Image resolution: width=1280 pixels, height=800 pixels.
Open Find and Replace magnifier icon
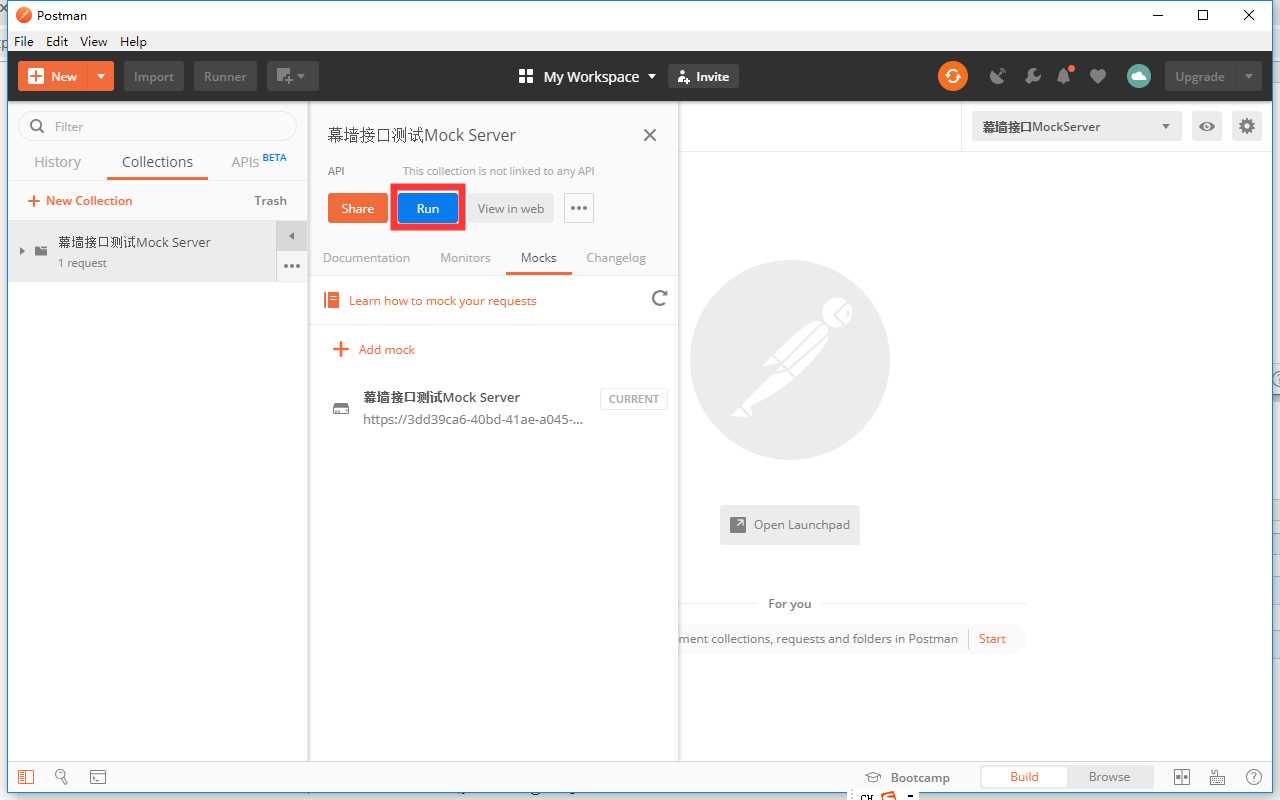pyautogui.click(x=61, y=777)
